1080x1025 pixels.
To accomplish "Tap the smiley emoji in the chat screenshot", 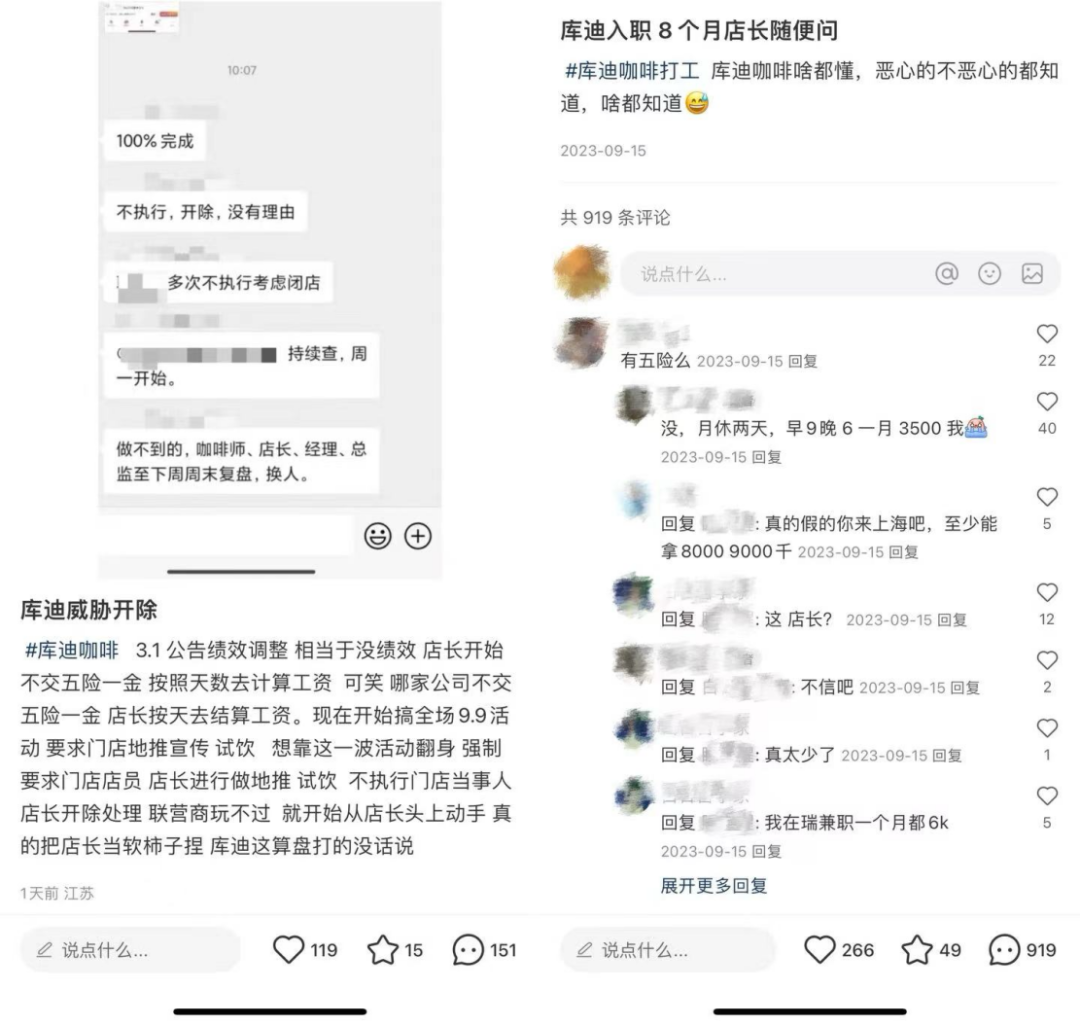I will point(377,536).
